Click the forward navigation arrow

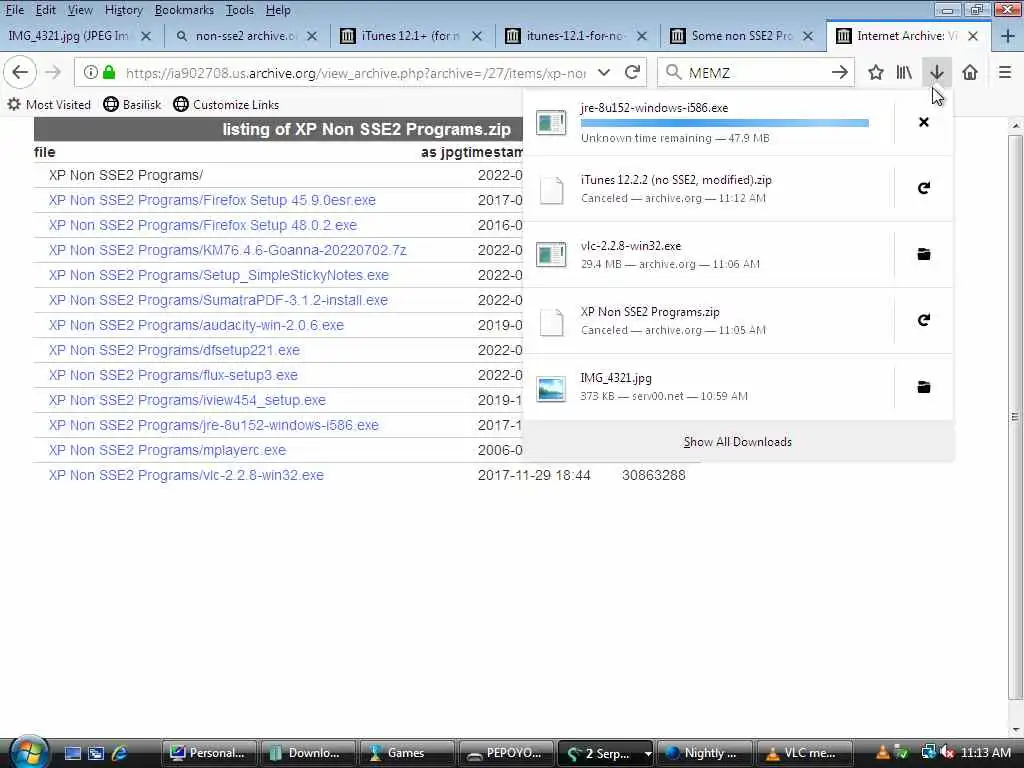53,72
